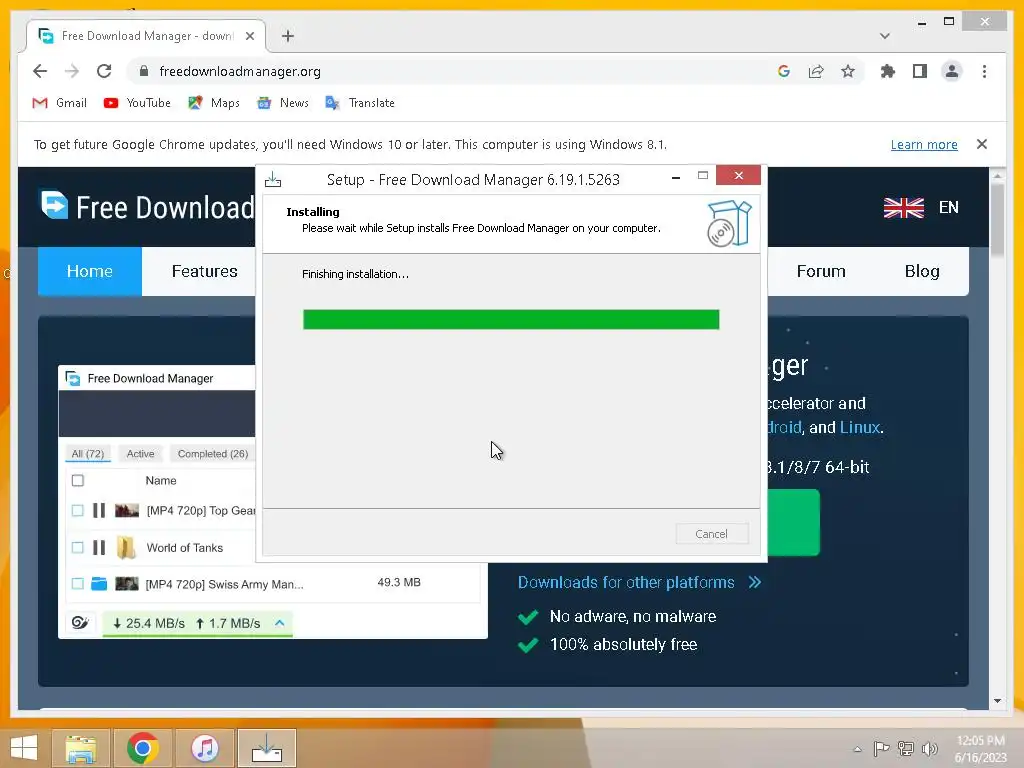
Task: Click the webpage vertical scrollbar thumb
Action: click(997, 219)
